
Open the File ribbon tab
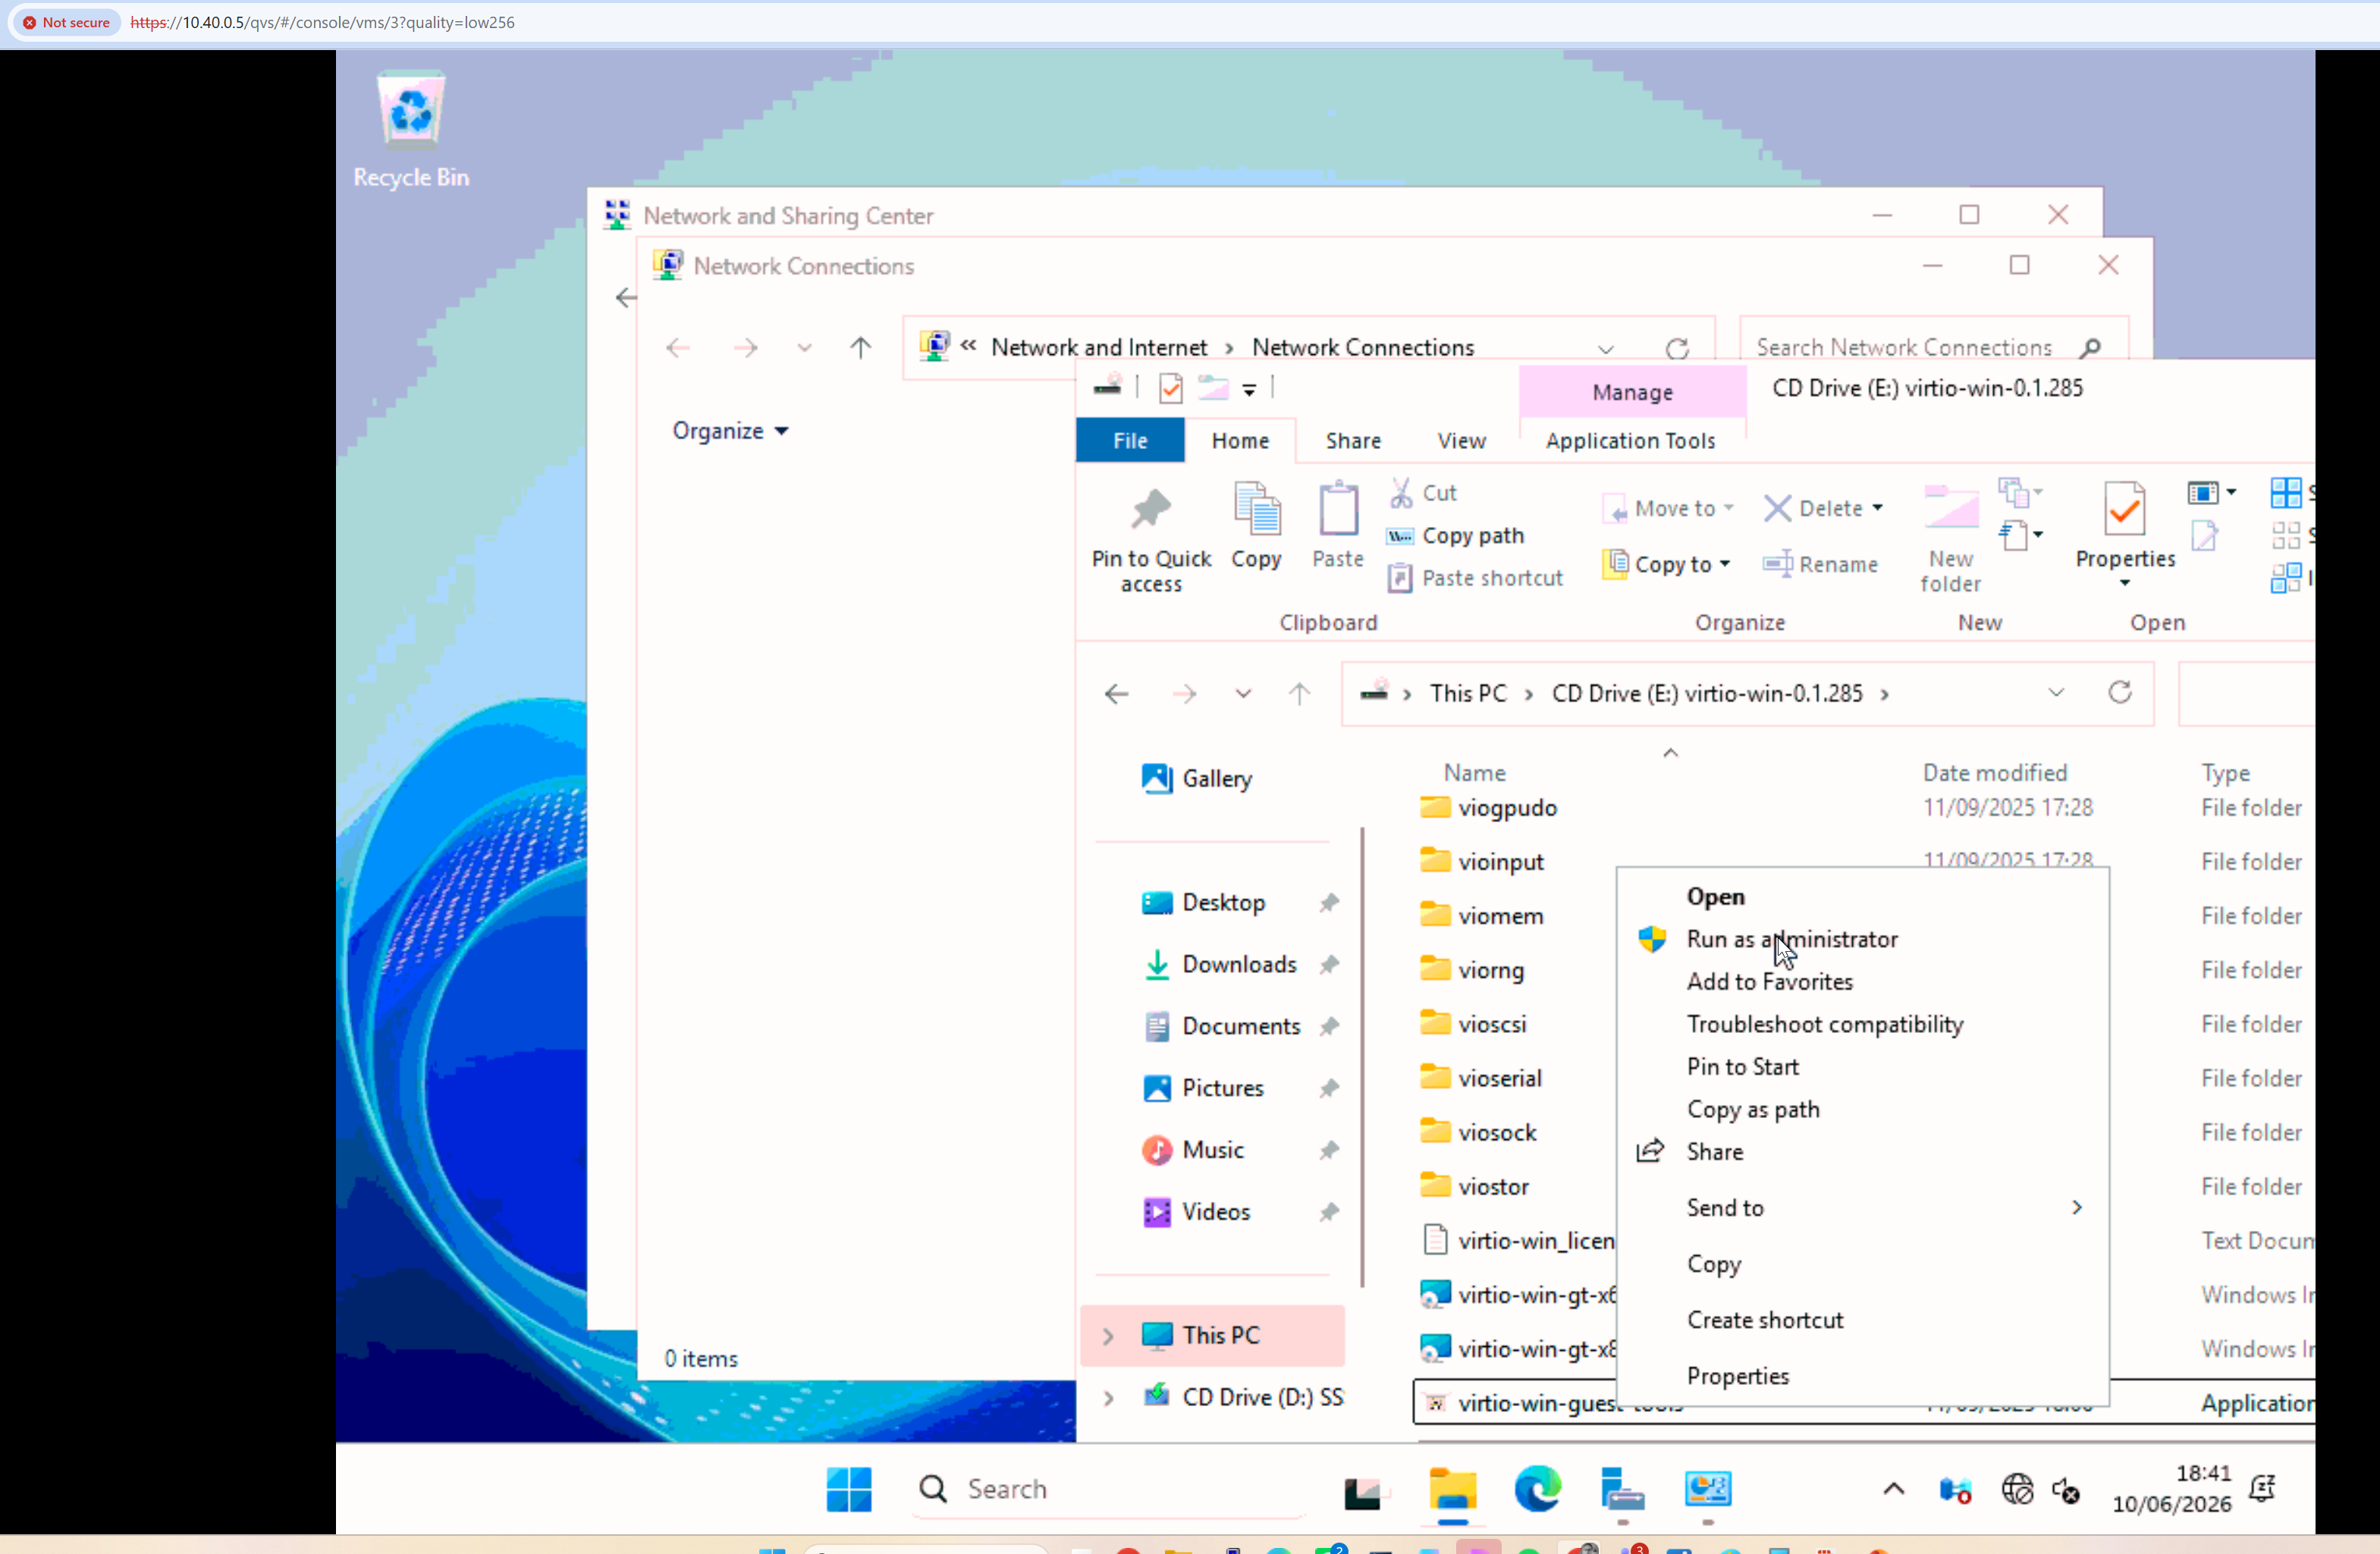(1130, 441)
